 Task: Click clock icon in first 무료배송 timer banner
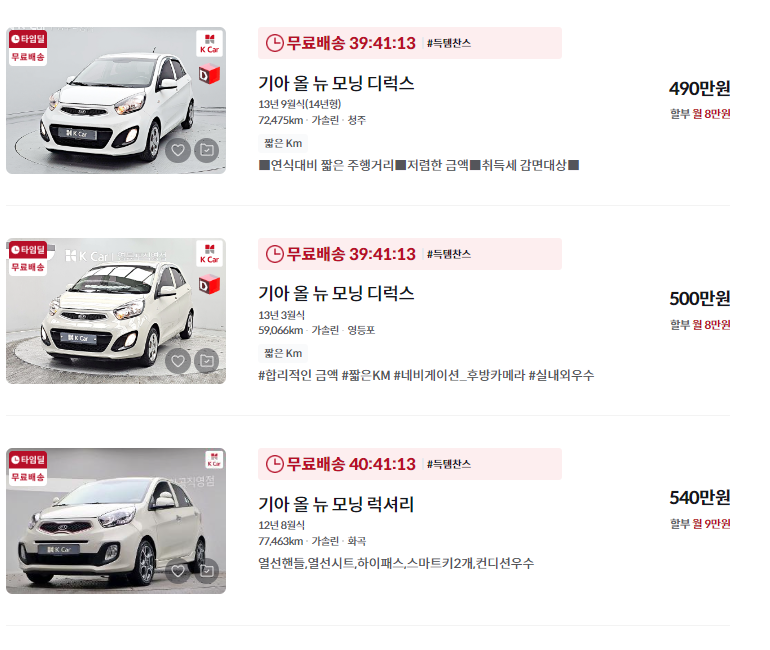coord(275,43)
